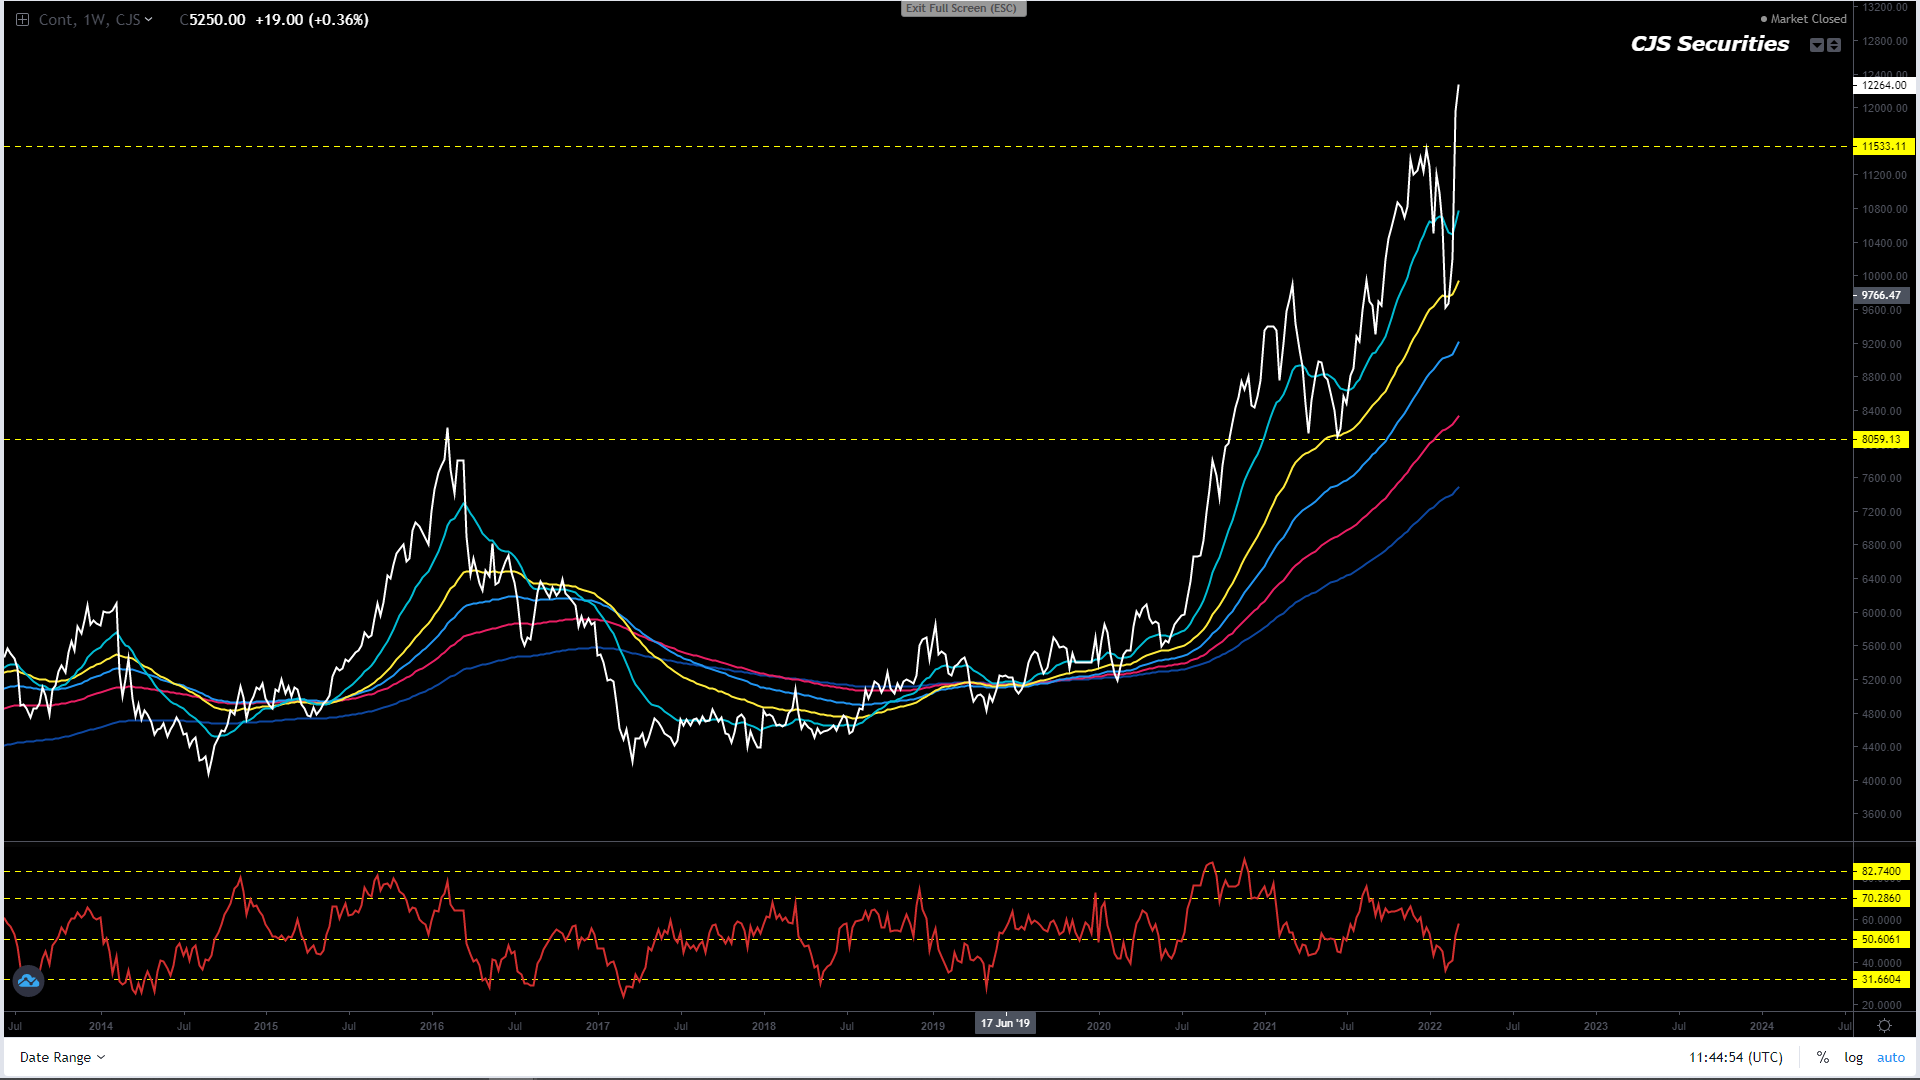
Task: Click the 82.7400 indicator level label
Action: [1881, 871]
